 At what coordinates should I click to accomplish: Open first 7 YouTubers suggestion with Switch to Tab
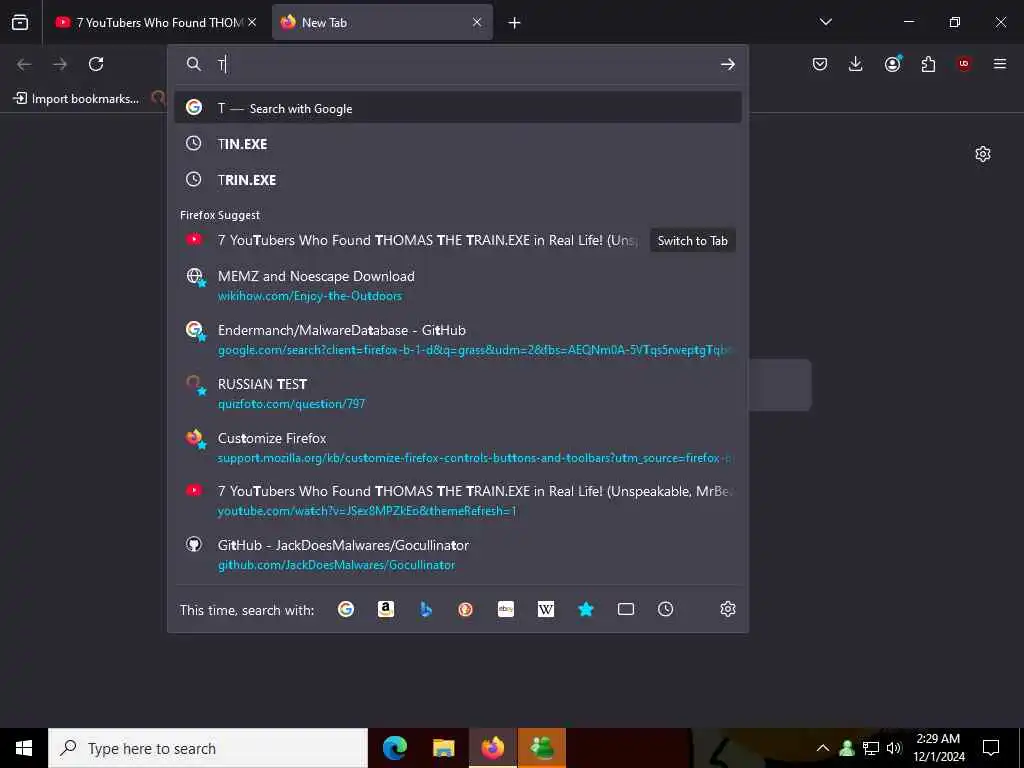coord(458,240)
